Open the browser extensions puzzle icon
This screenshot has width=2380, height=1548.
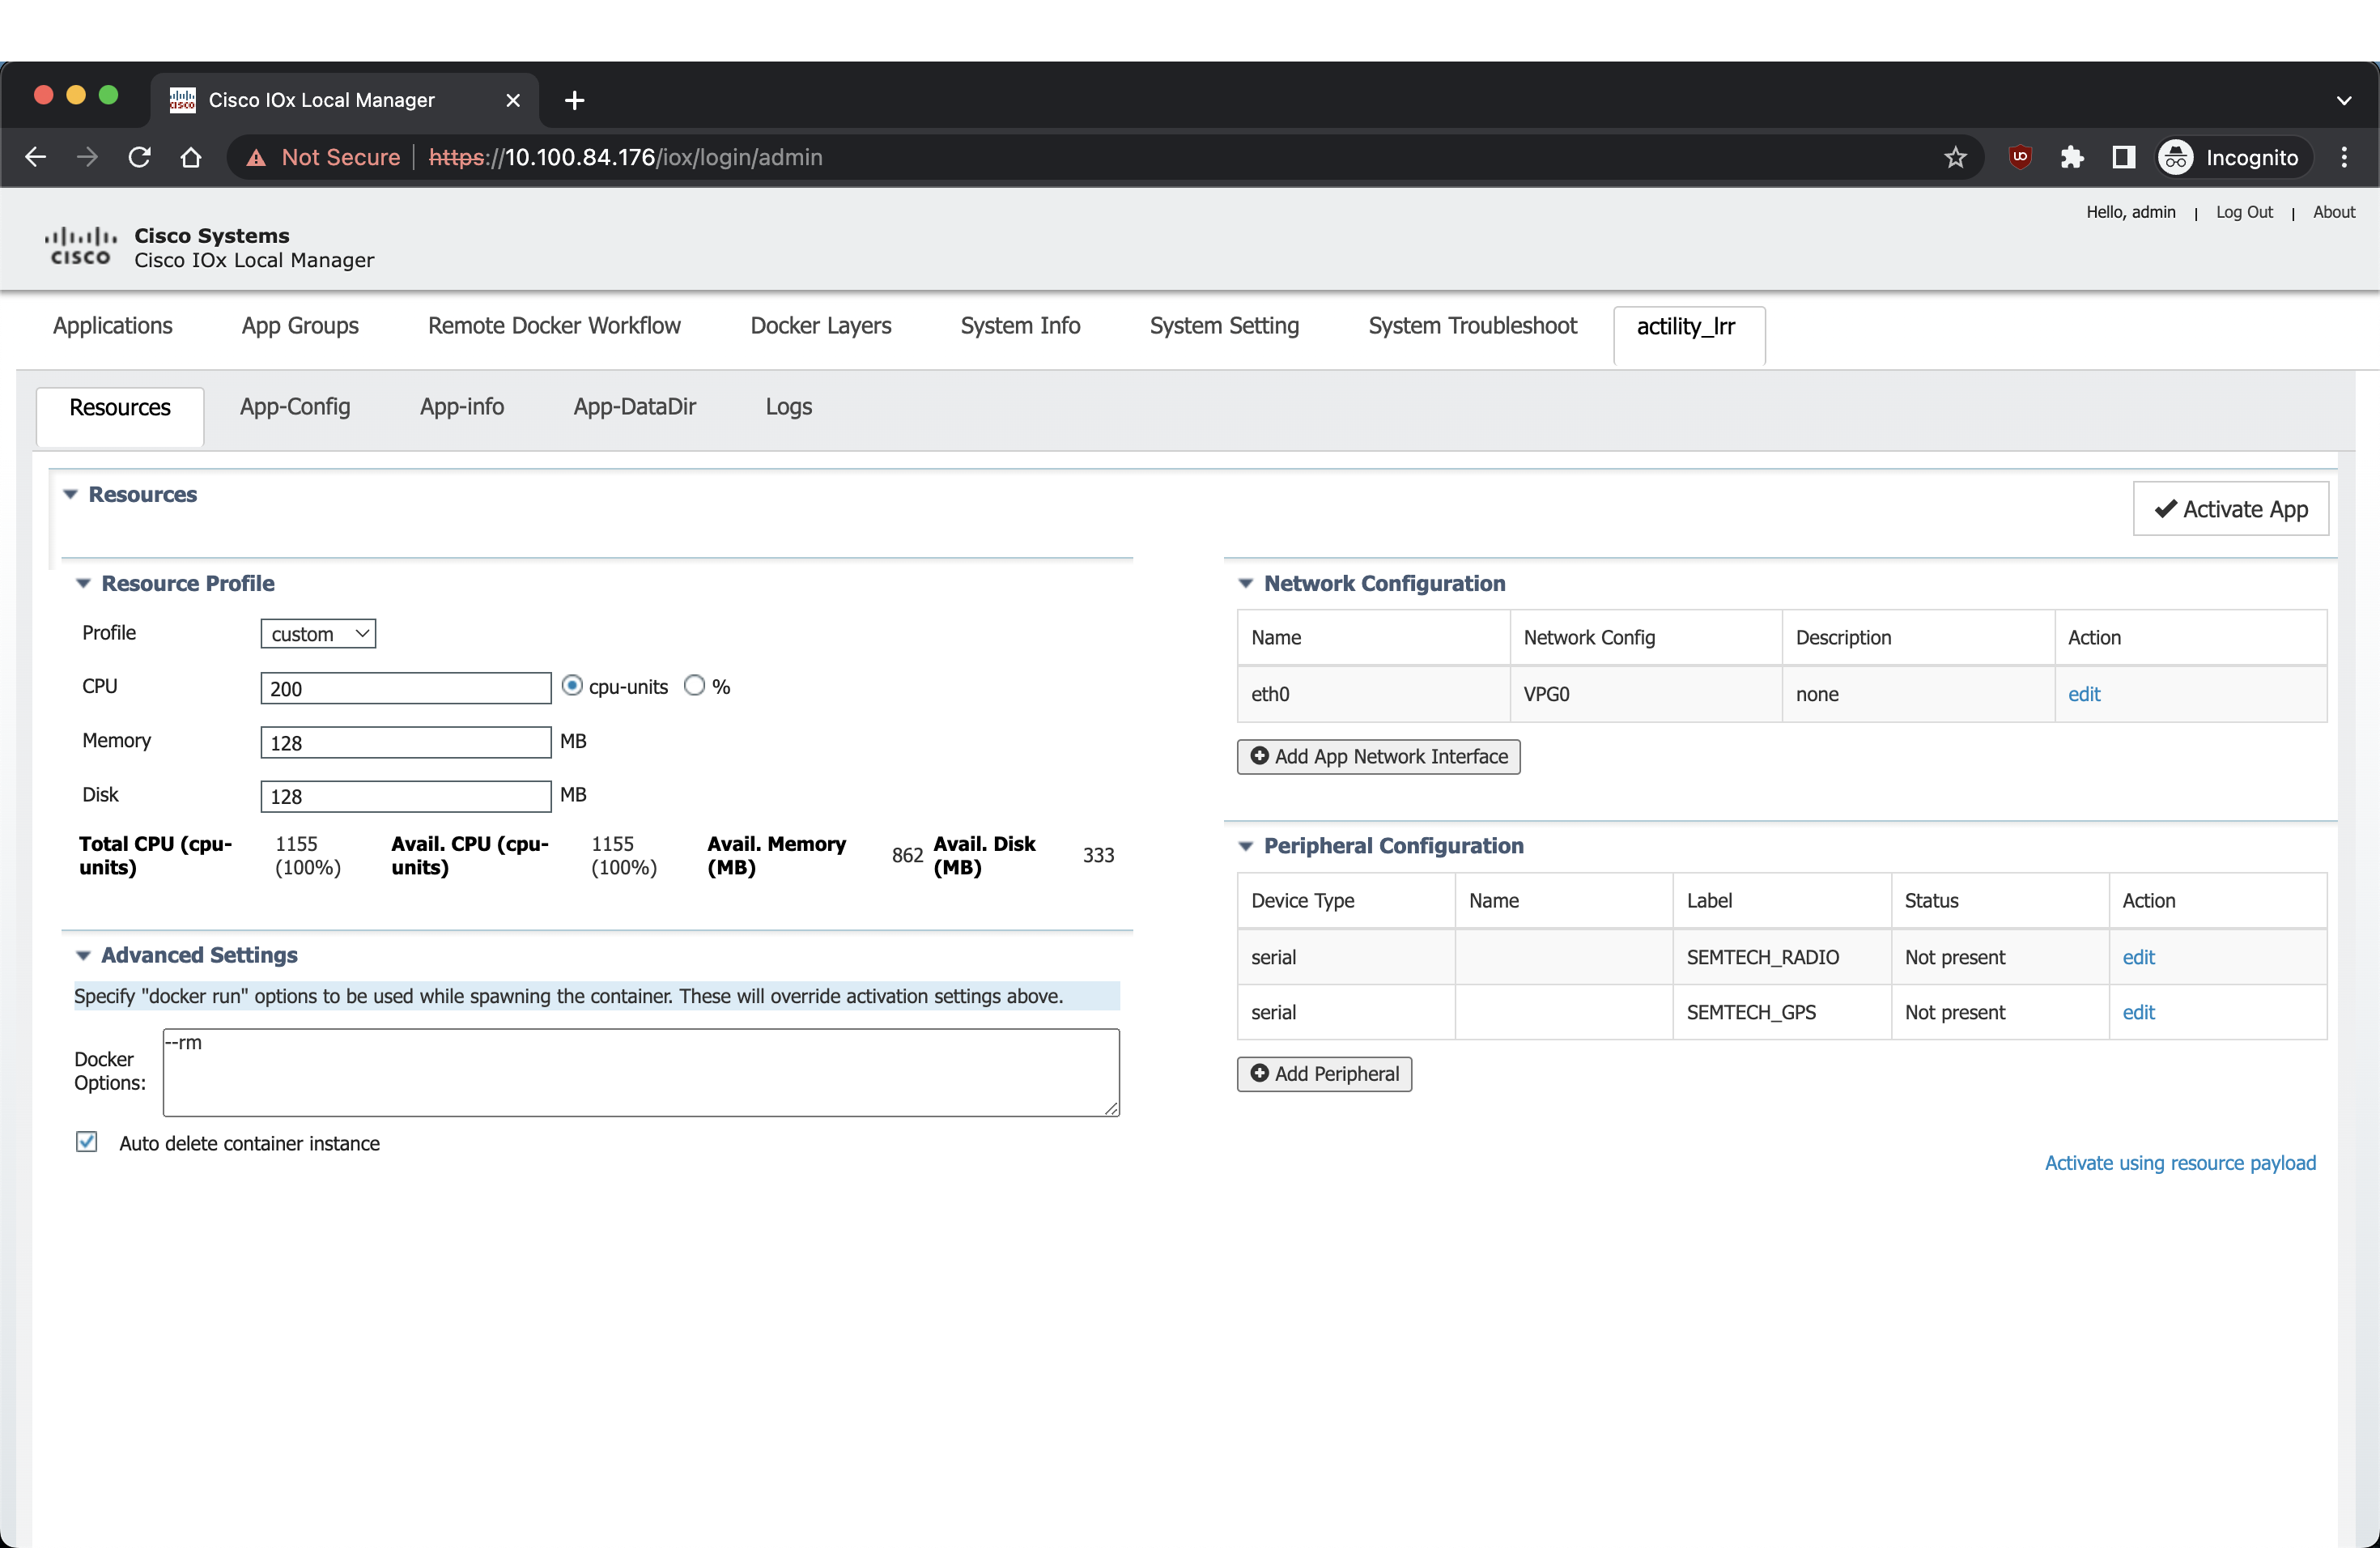click(x=2071, y=157)
